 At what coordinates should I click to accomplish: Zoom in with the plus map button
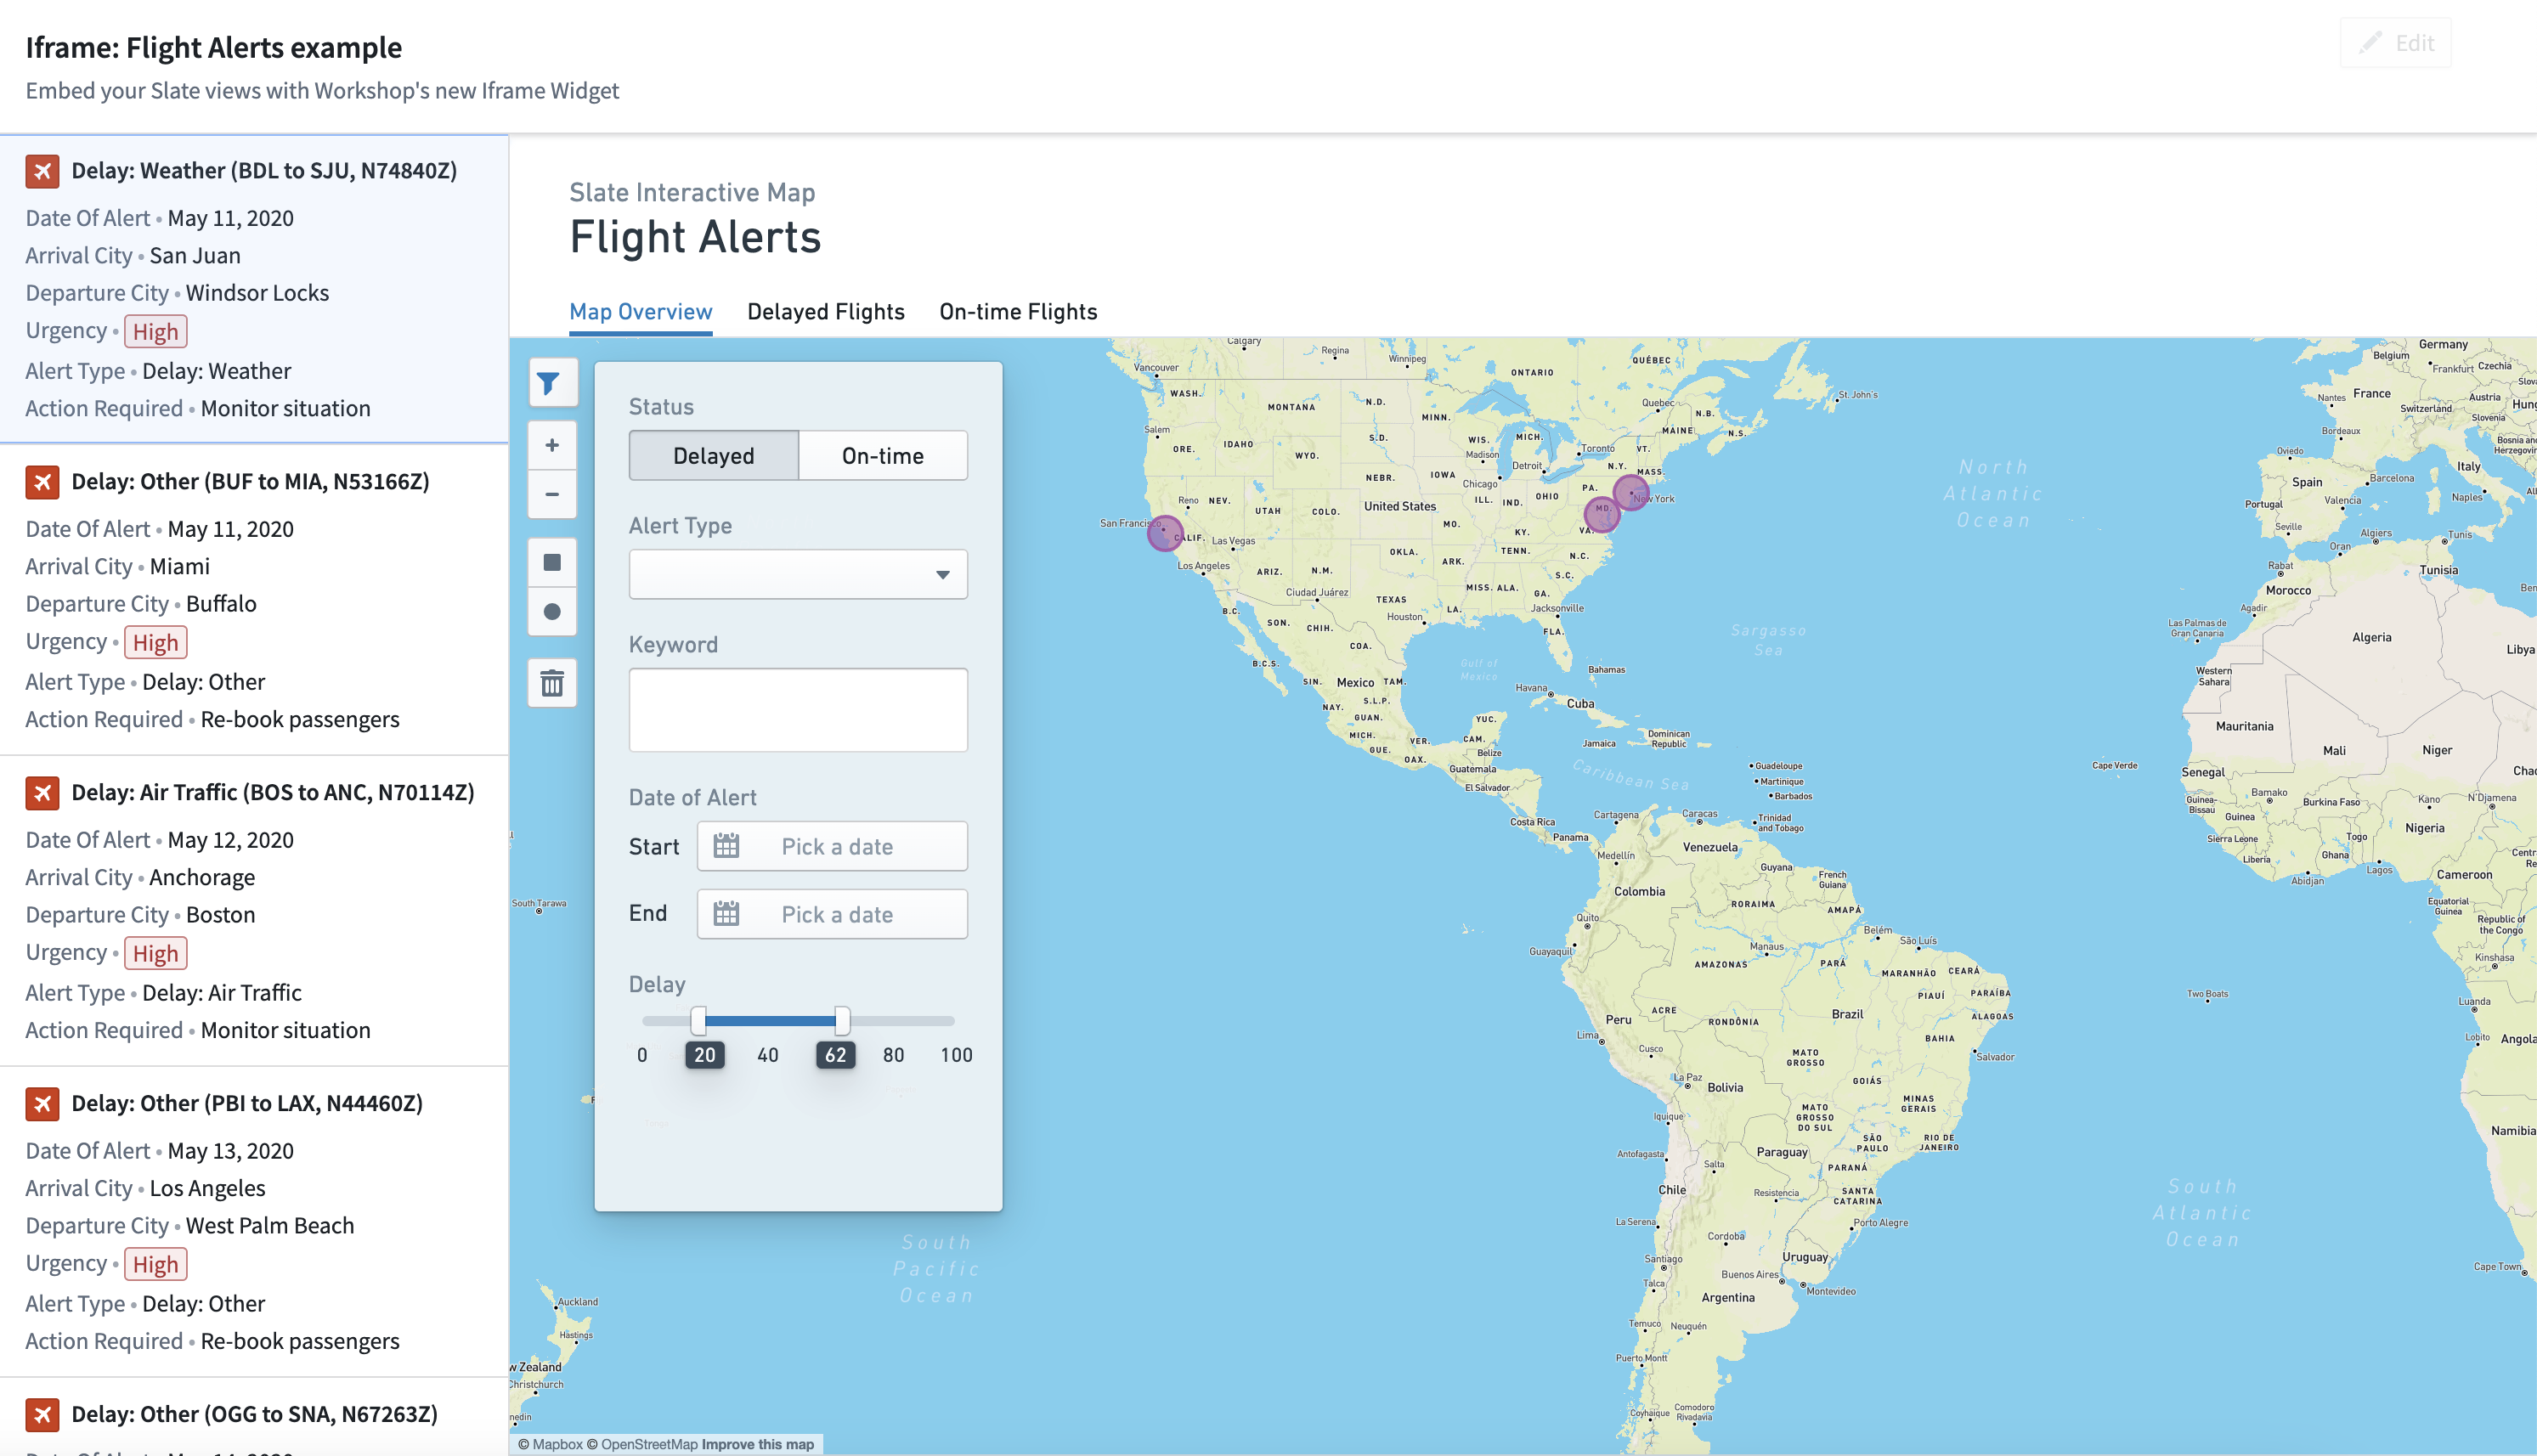552,445
